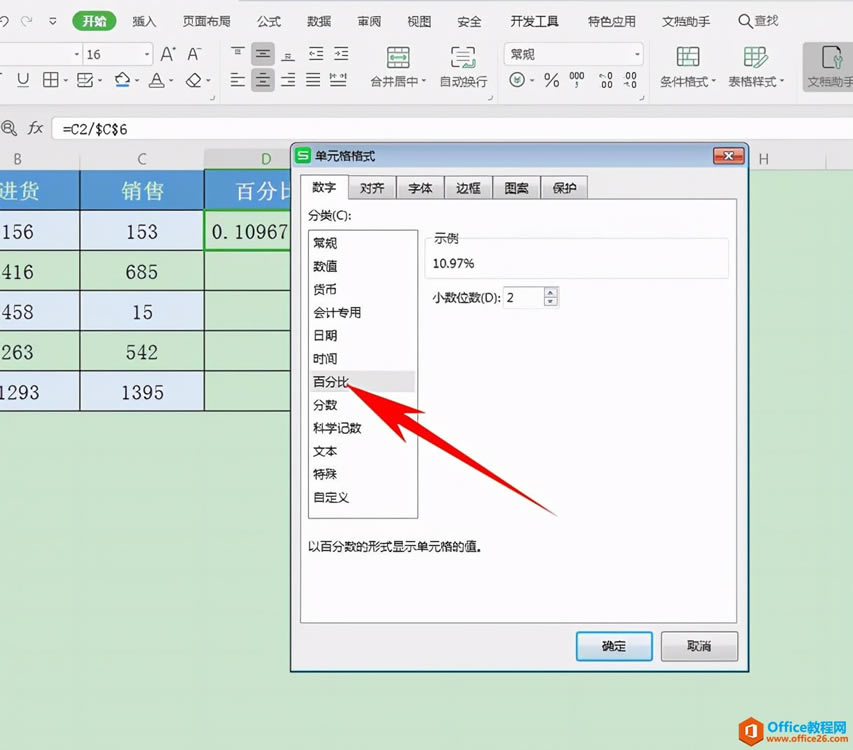
Task: Open the Data ribbon tab
Action: pos(319,21)
